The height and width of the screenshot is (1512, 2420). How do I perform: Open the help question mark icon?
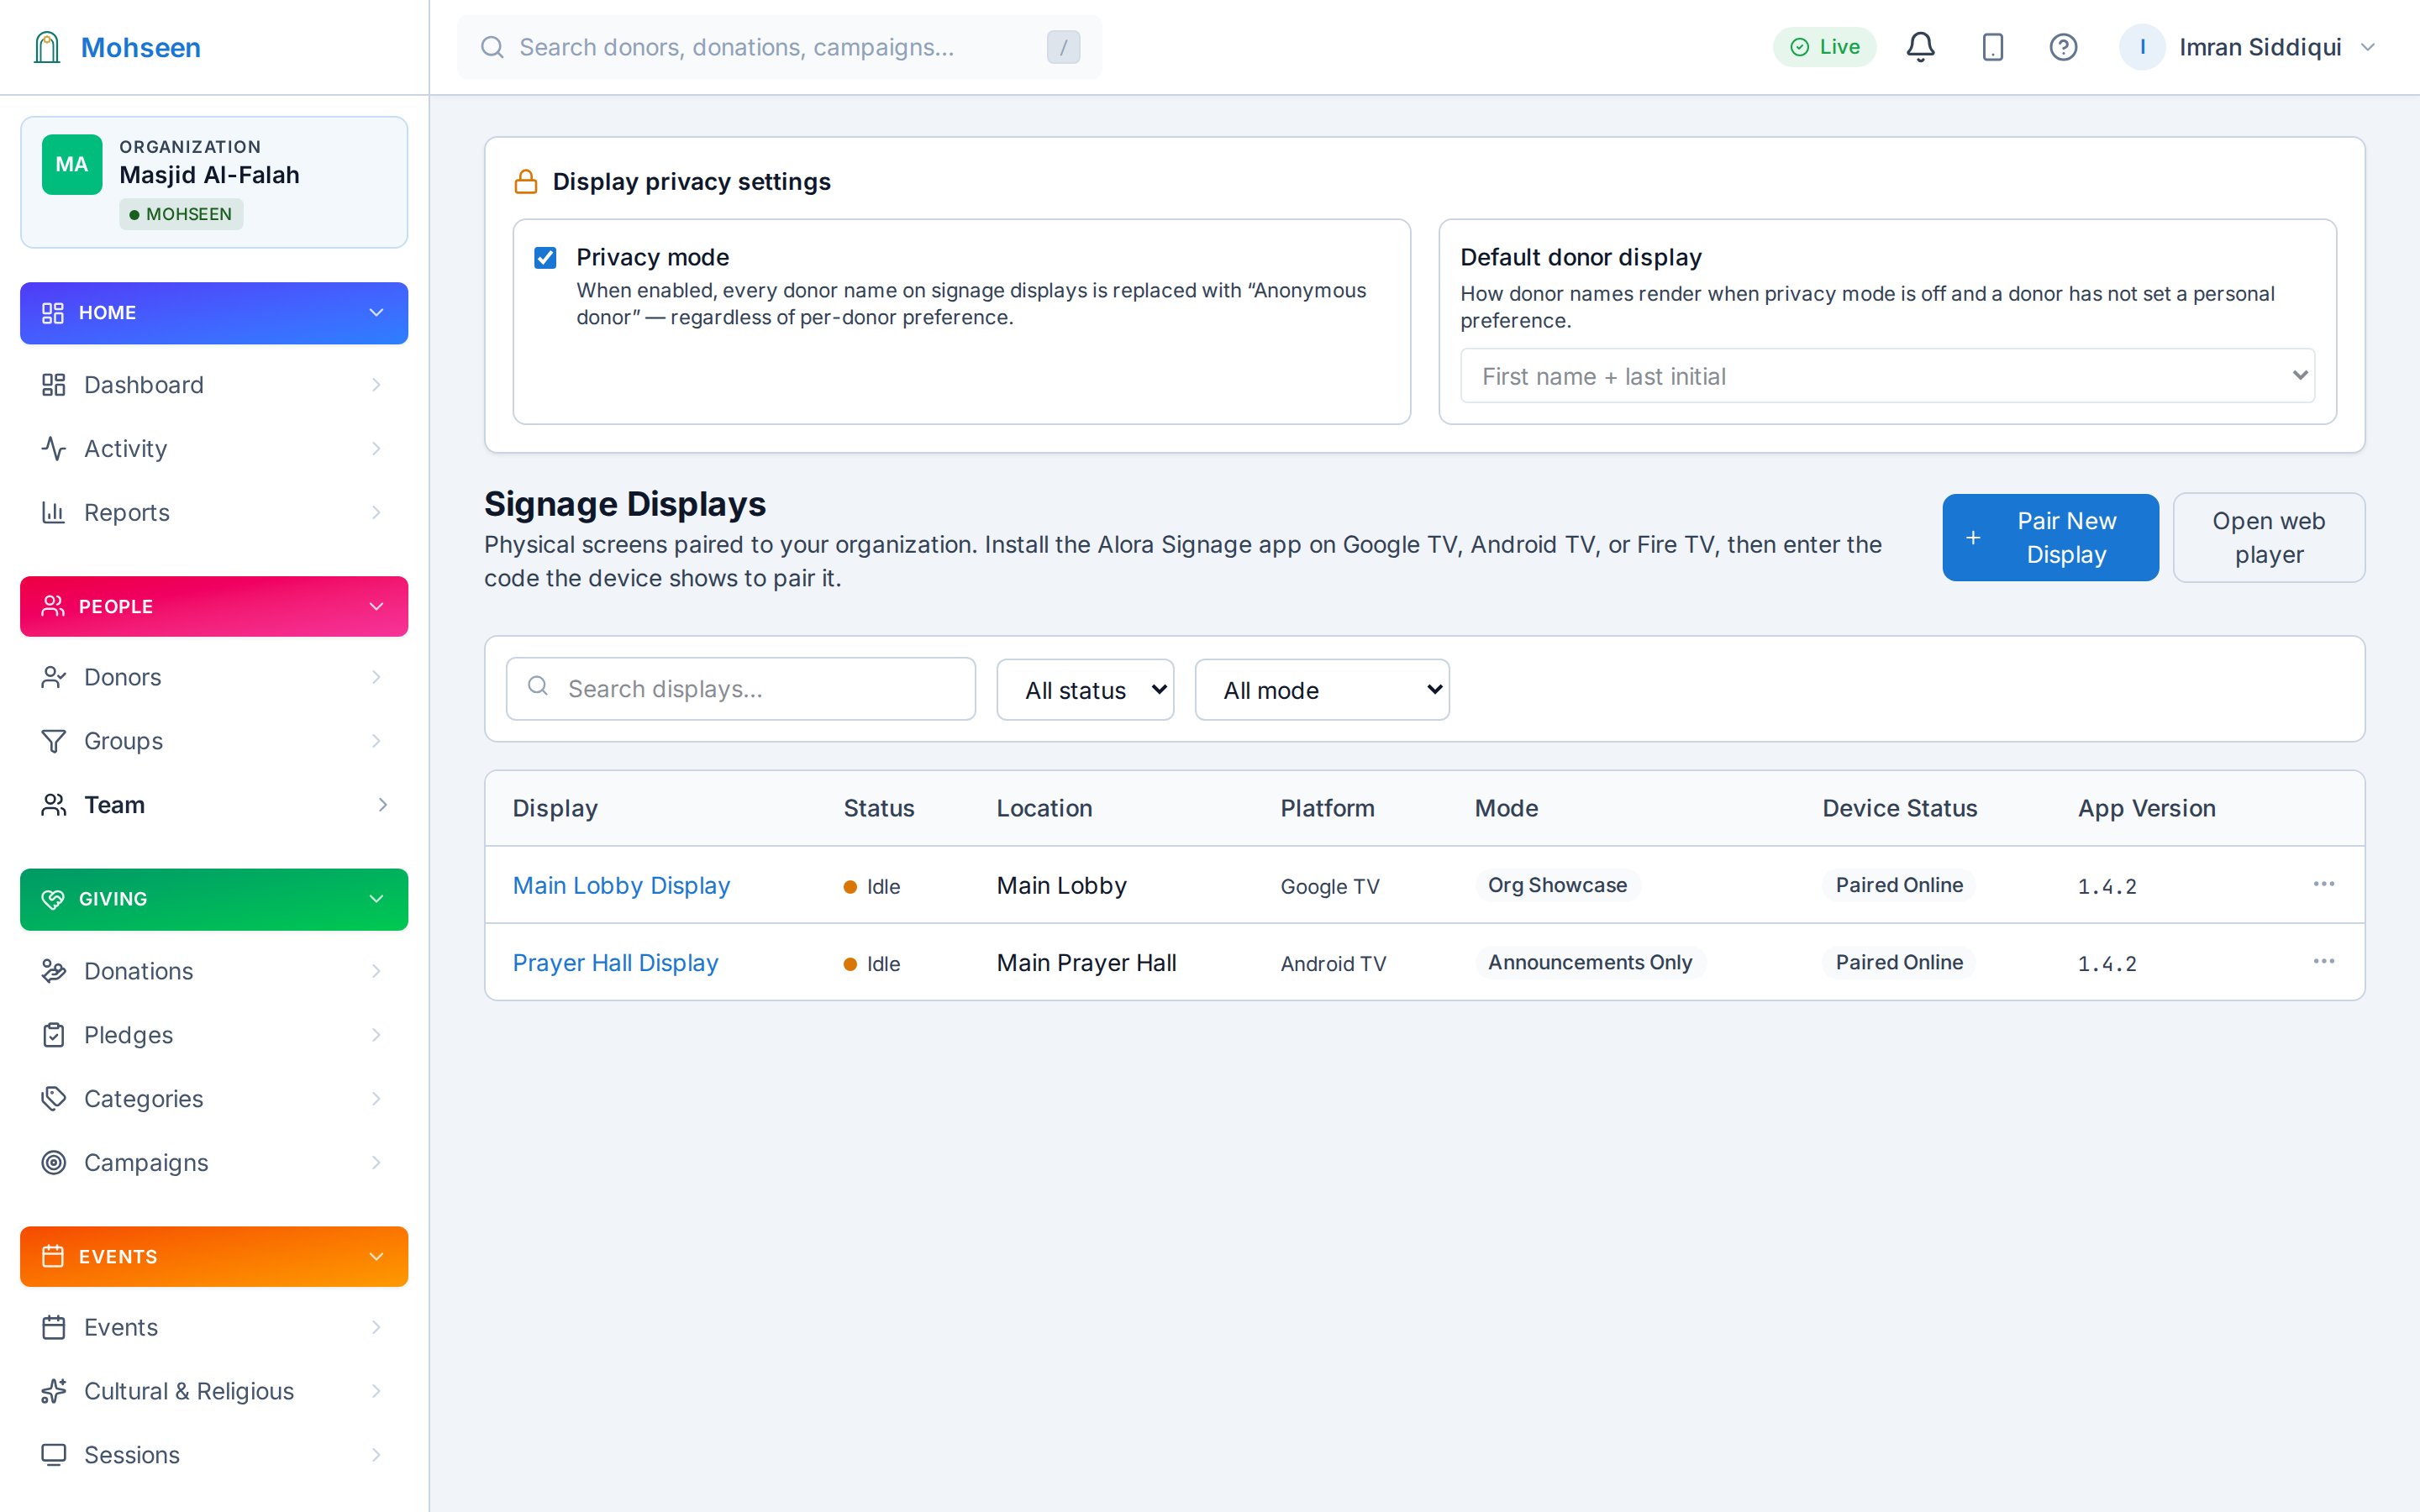(2063, 47)
